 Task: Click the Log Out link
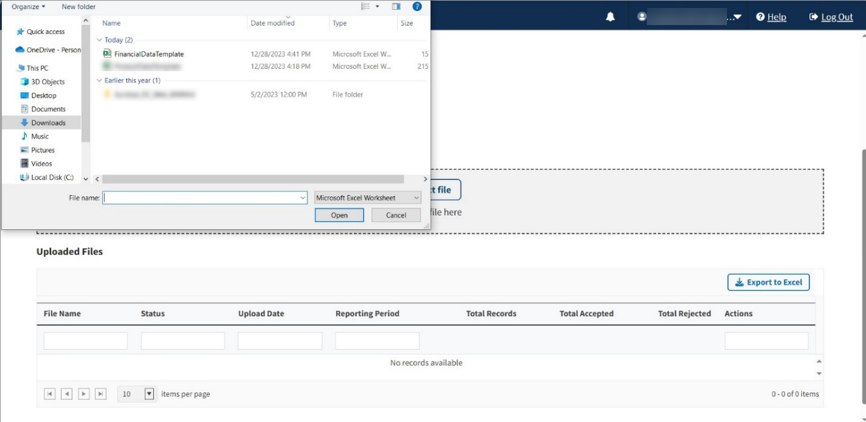coord(831,17)
